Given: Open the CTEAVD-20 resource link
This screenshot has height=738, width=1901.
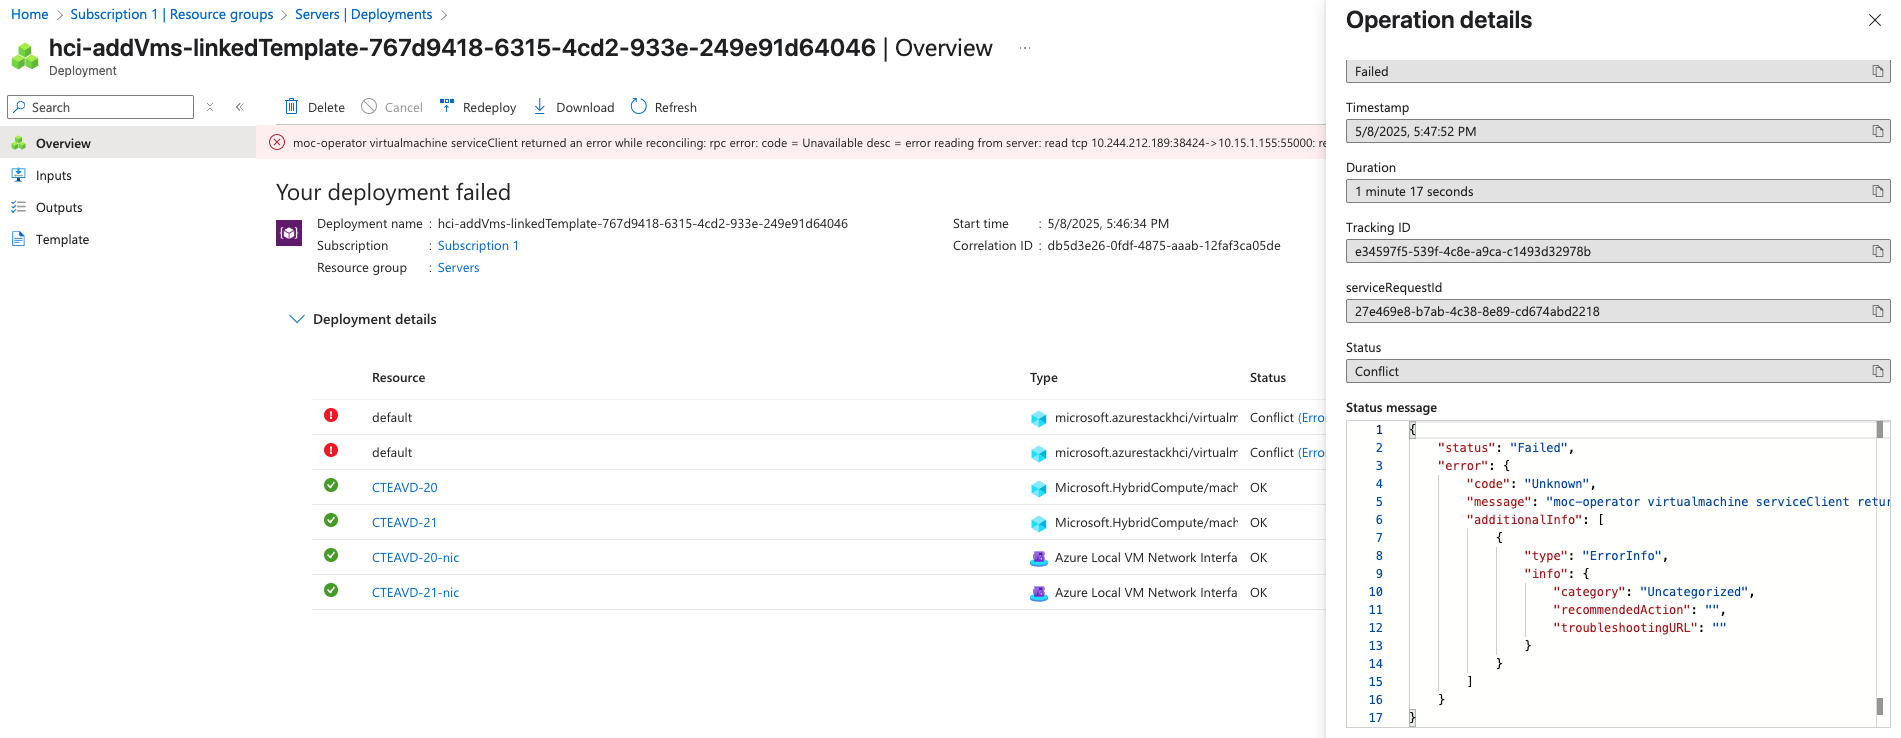Looking at the screenshot, I should coord(405,488).
